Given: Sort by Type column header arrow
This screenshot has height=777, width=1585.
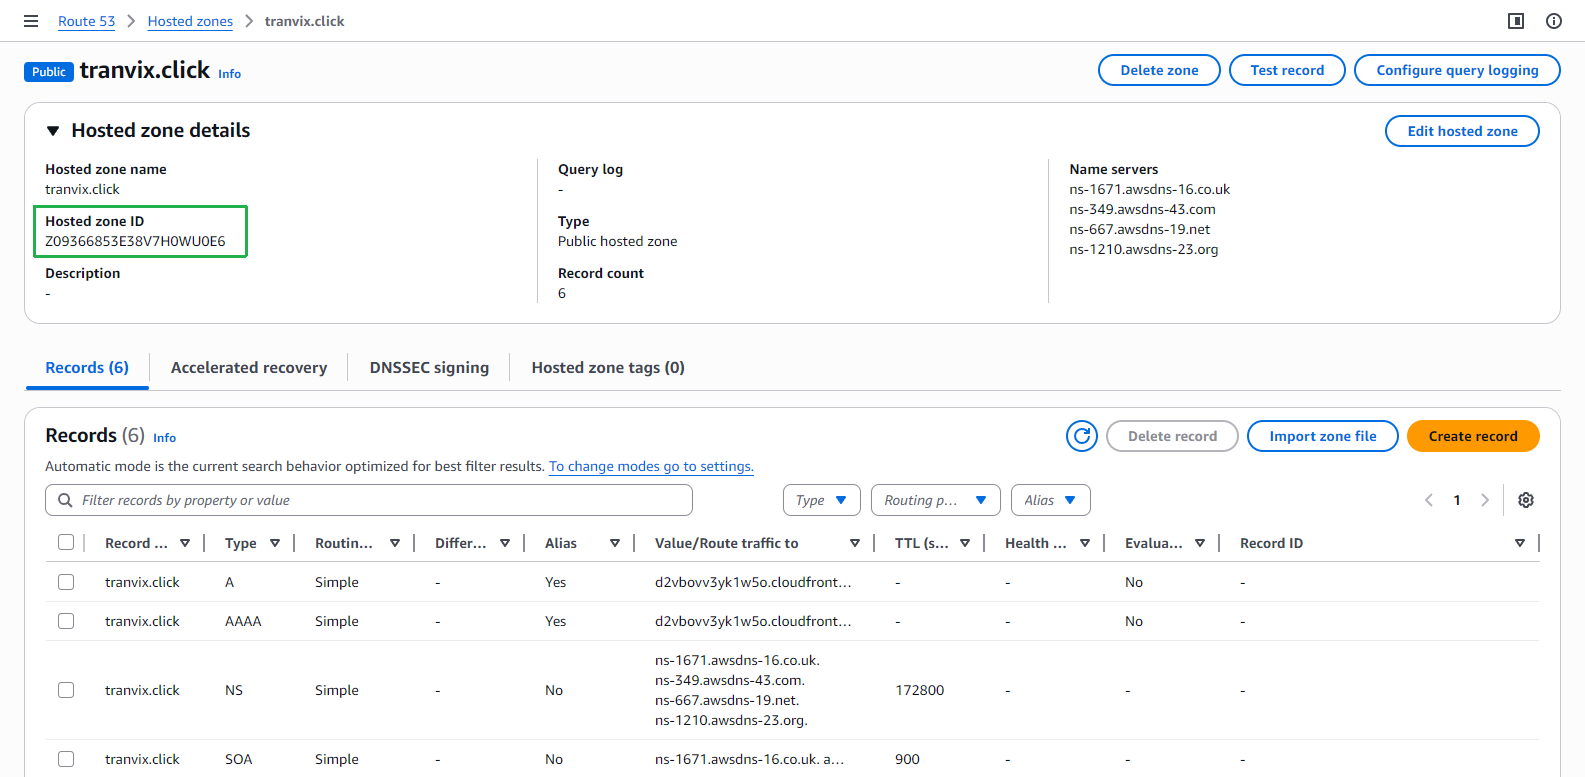Looking at the screenshot, I should [x=275, y=543].
